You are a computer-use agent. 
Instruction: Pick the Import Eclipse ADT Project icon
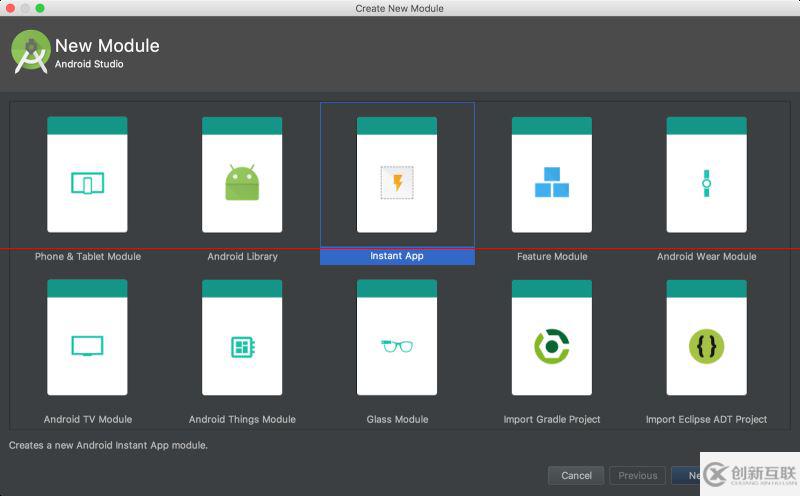706,346
